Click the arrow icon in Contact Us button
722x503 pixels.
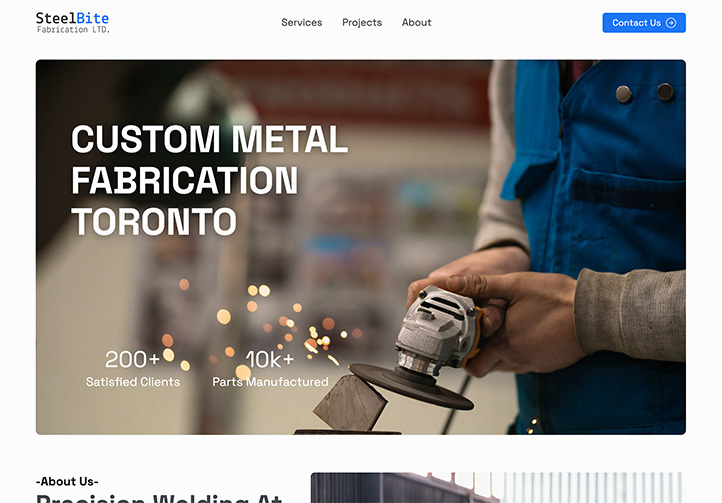click(x=671, y=23)
